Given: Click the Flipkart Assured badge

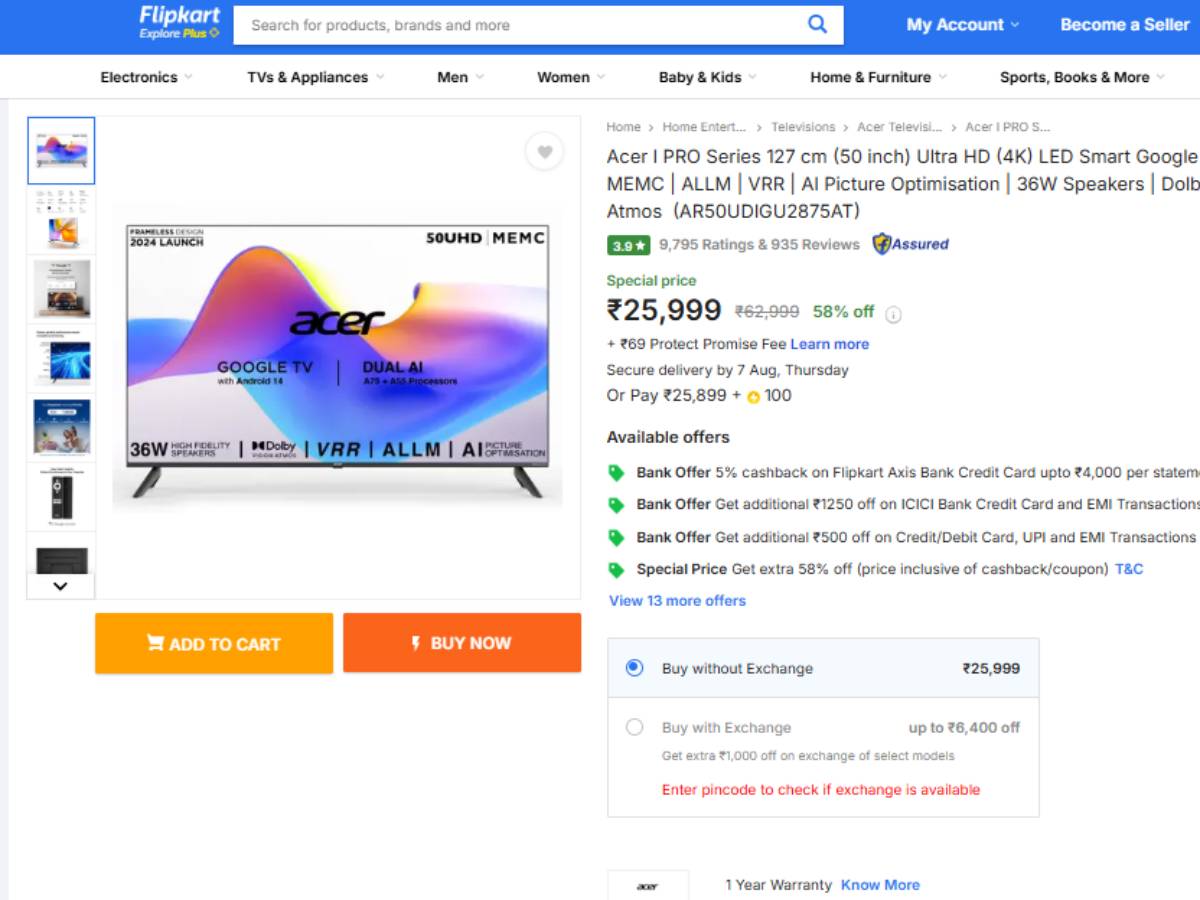Looking at the screenshot, I should pos(910,244).
